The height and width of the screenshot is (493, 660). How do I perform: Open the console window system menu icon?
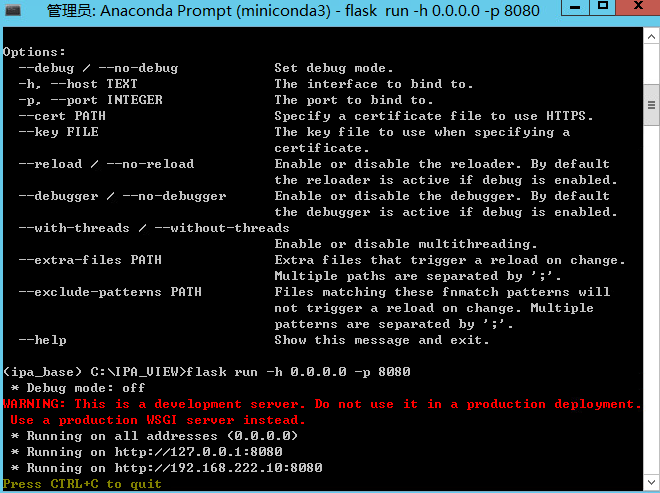click(13, 11)
